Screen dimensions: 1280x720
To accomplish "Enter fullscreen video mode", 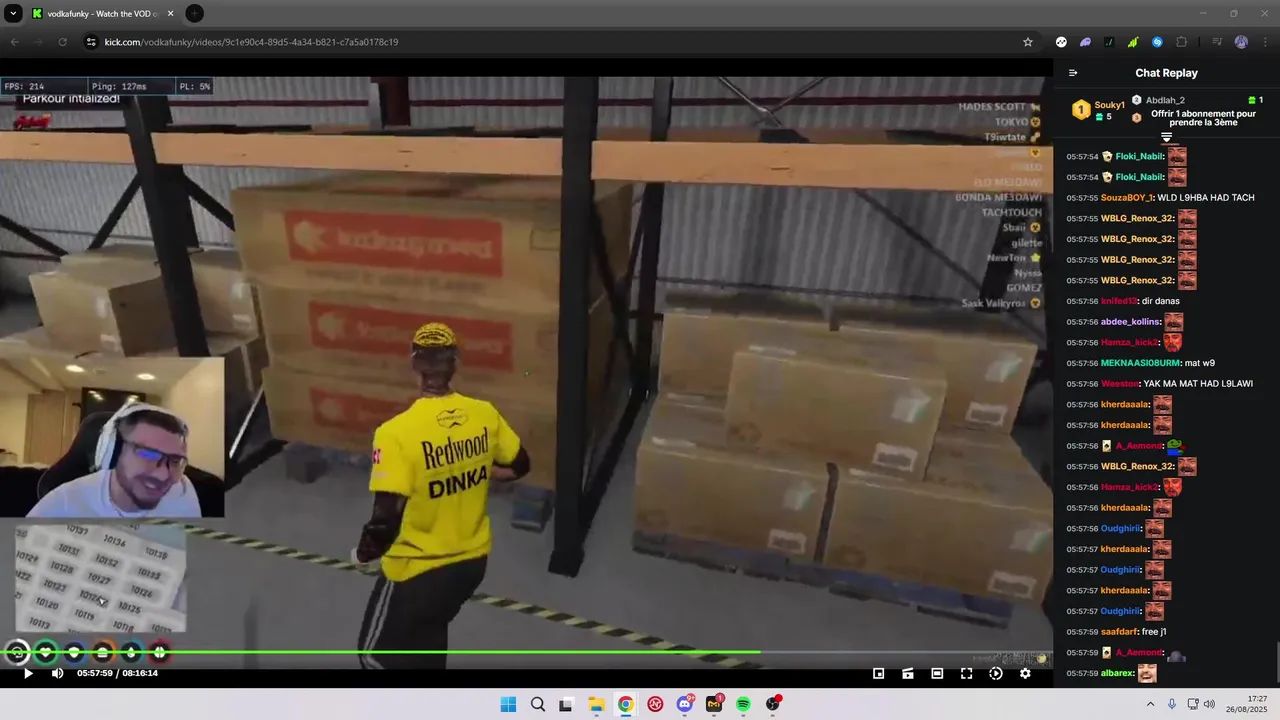I will point(966,674).
